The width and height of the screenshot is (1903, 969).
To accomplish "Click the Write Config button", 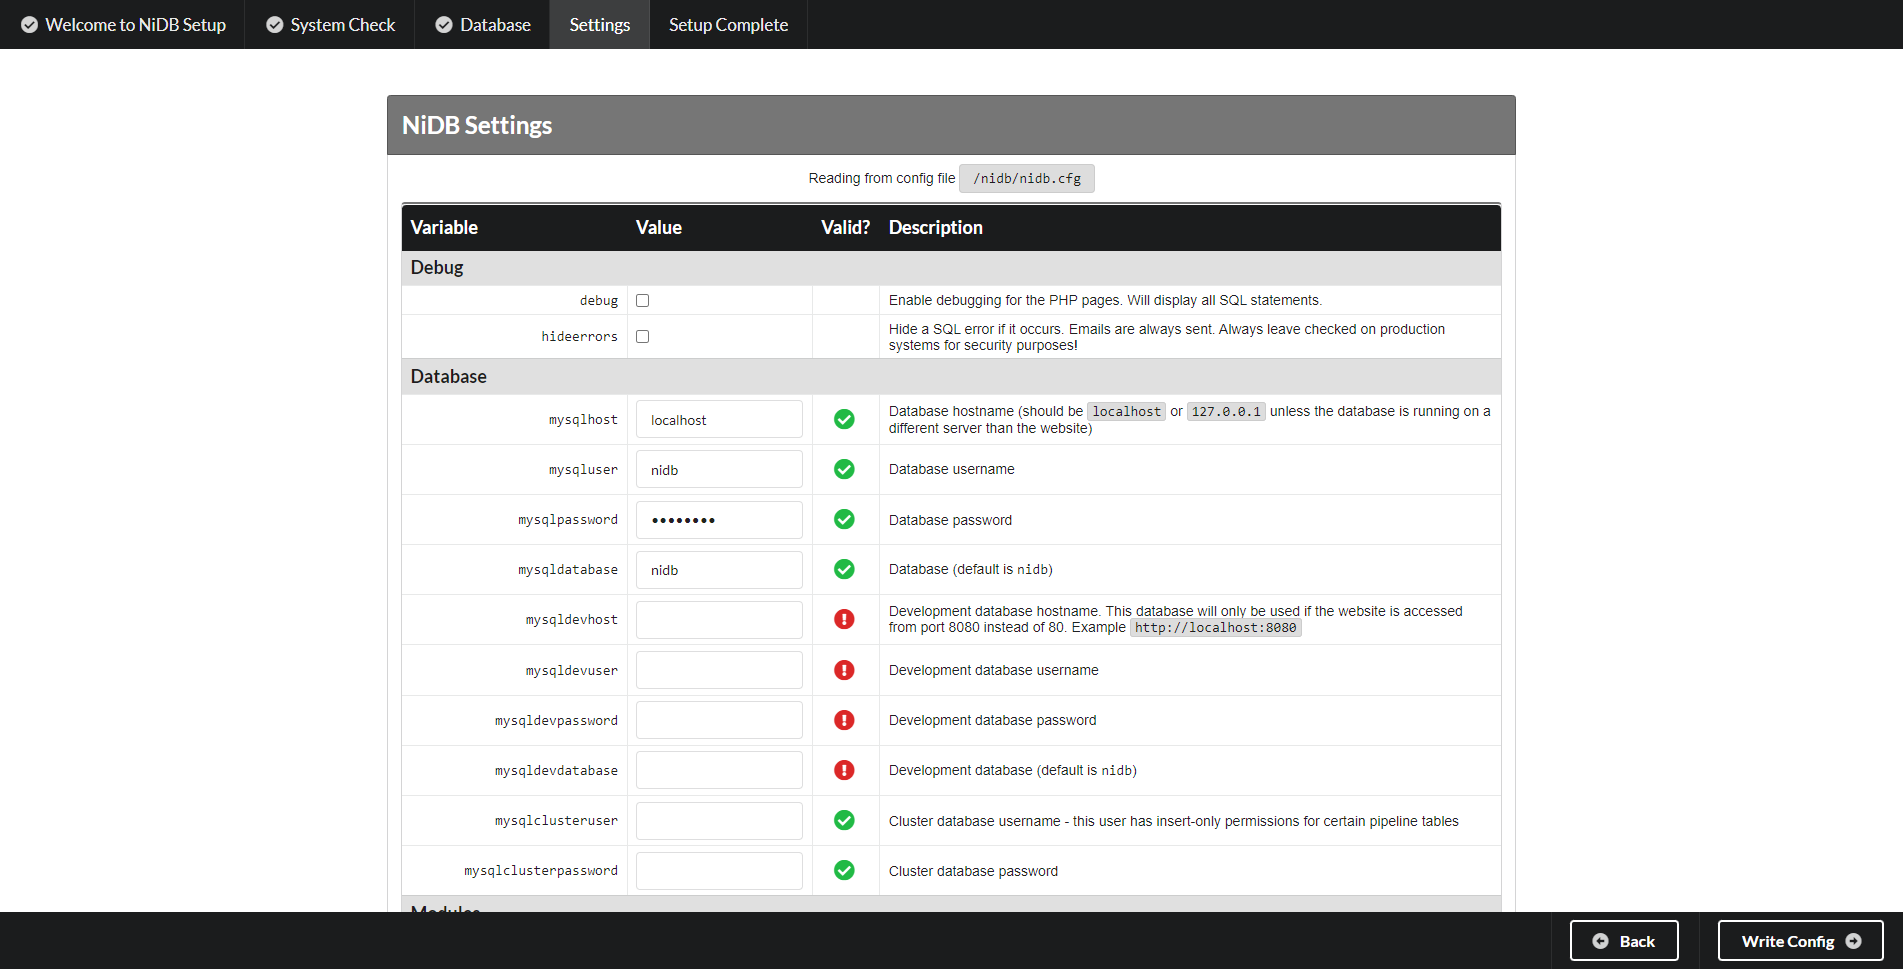I will (x=1800, y=941).
